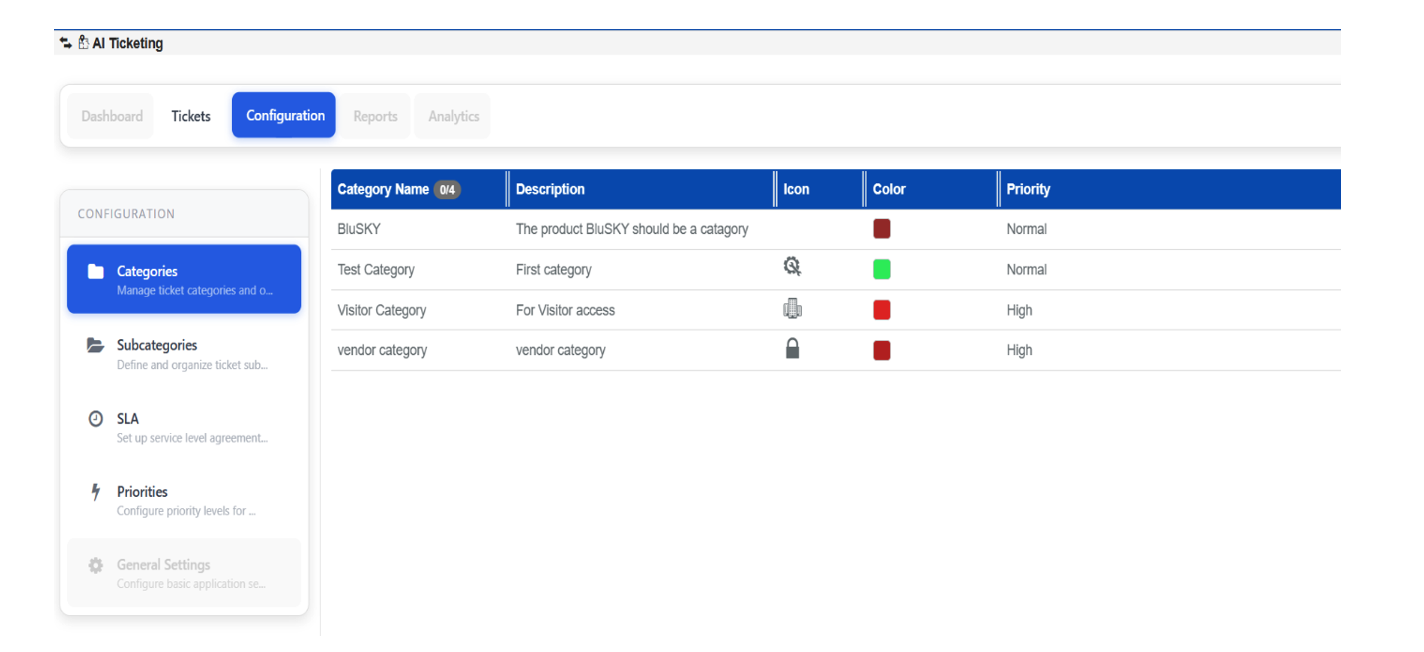Viewport: 1424px width, 652px height.
Task: Select the Configuration tab
Action: pyautogui.click(x=285, y=116)
